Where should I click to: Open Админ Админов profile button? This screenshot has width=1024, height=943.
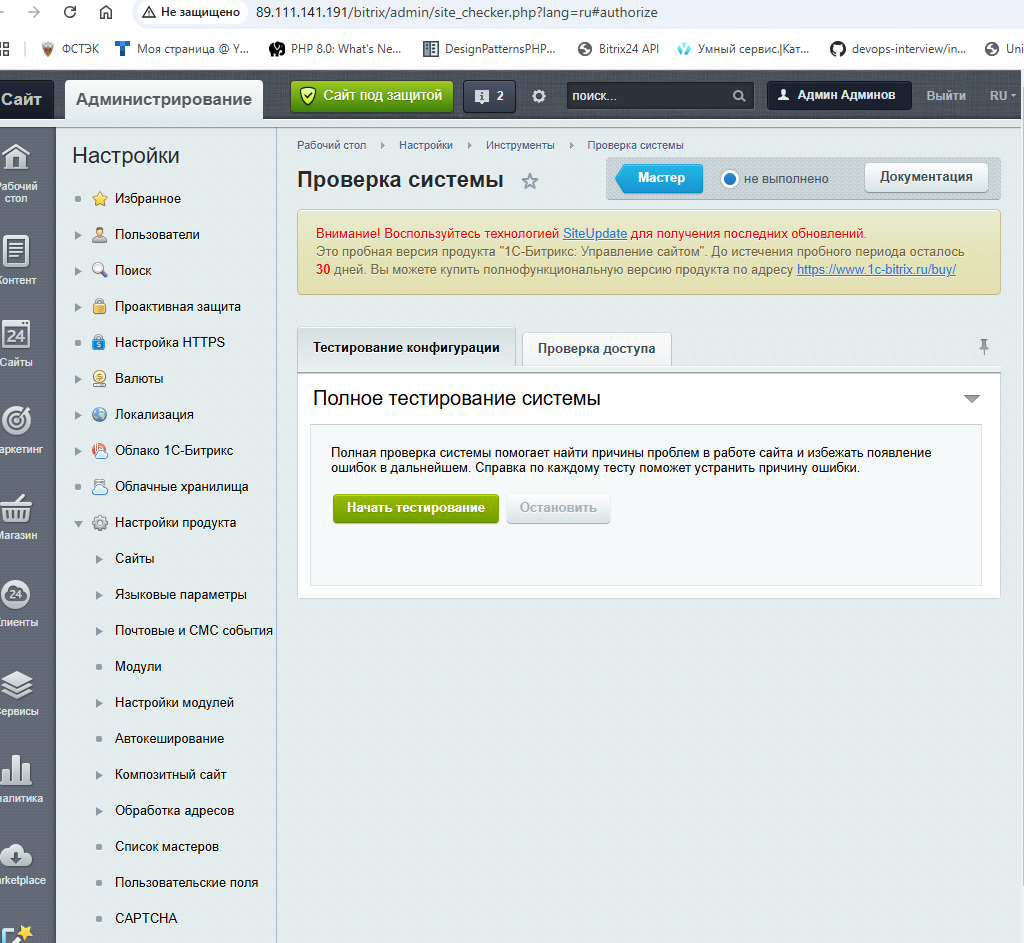(x=839, y=95)
